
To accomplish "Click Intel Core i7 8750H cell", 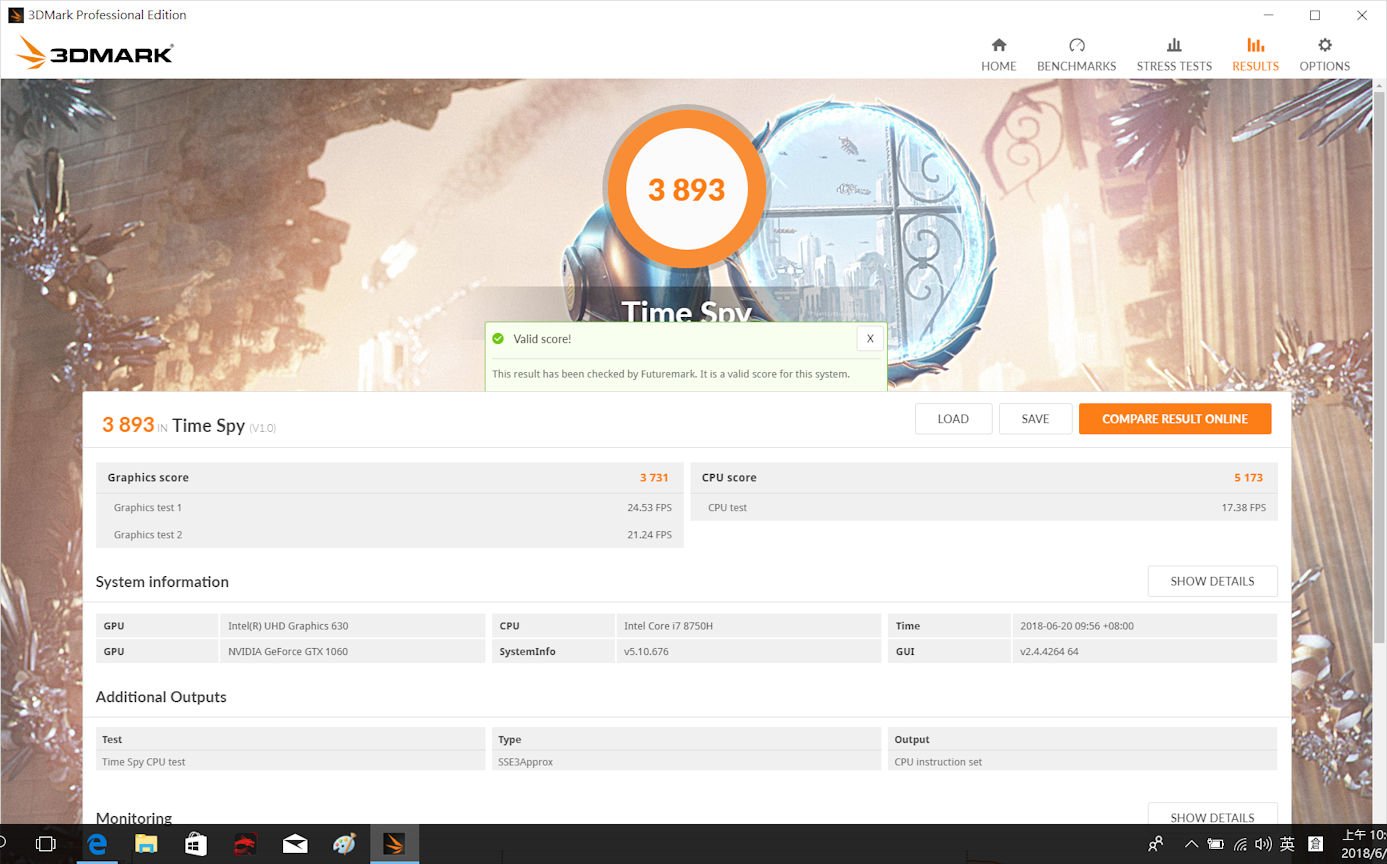I will [x=748, y=626].
